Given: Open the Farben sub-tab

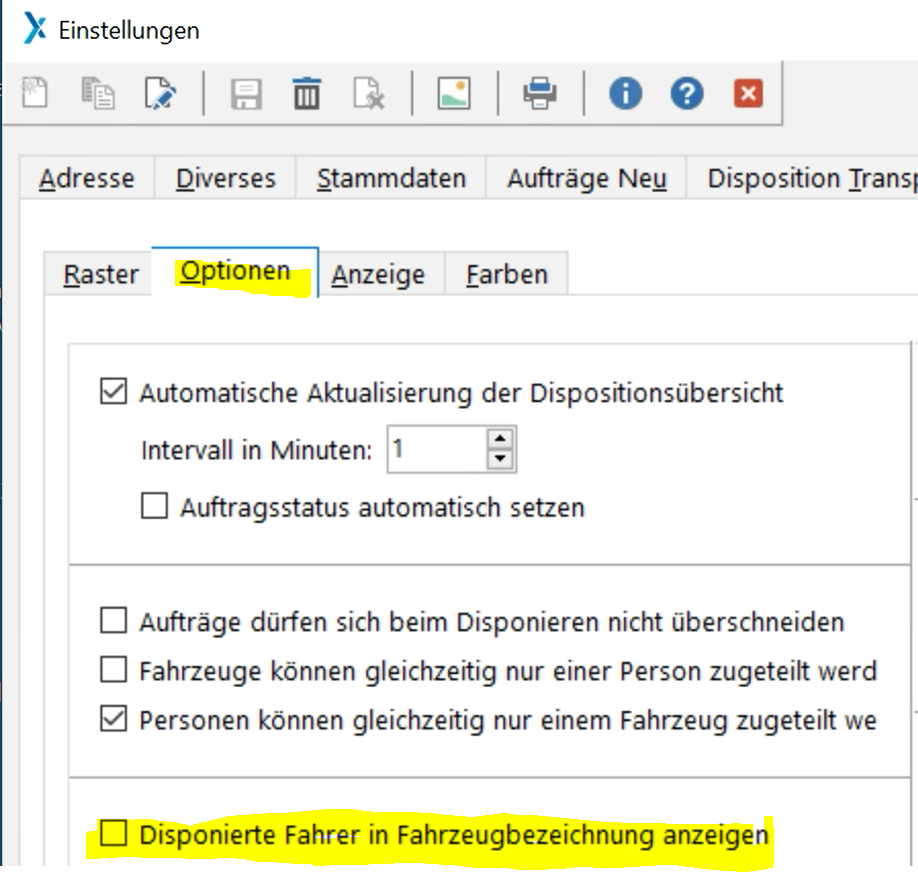Looking at the screenshot, I should pos(506,275).
